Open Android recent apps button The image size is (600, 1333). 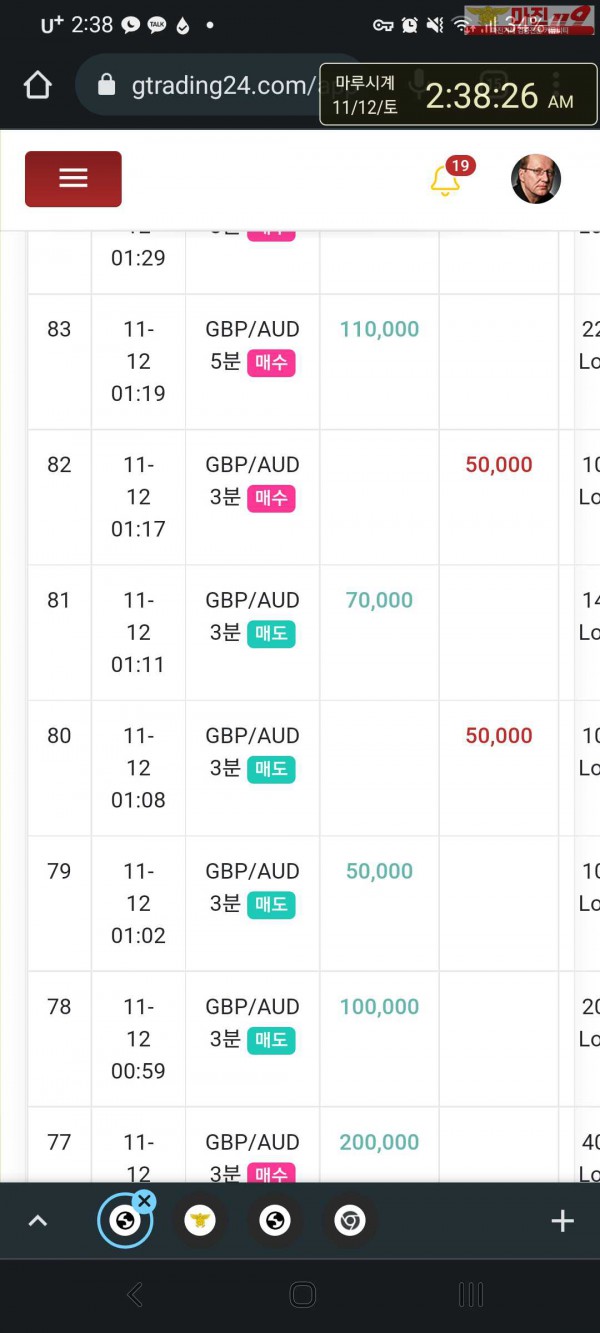click(x=470, y=1295)
